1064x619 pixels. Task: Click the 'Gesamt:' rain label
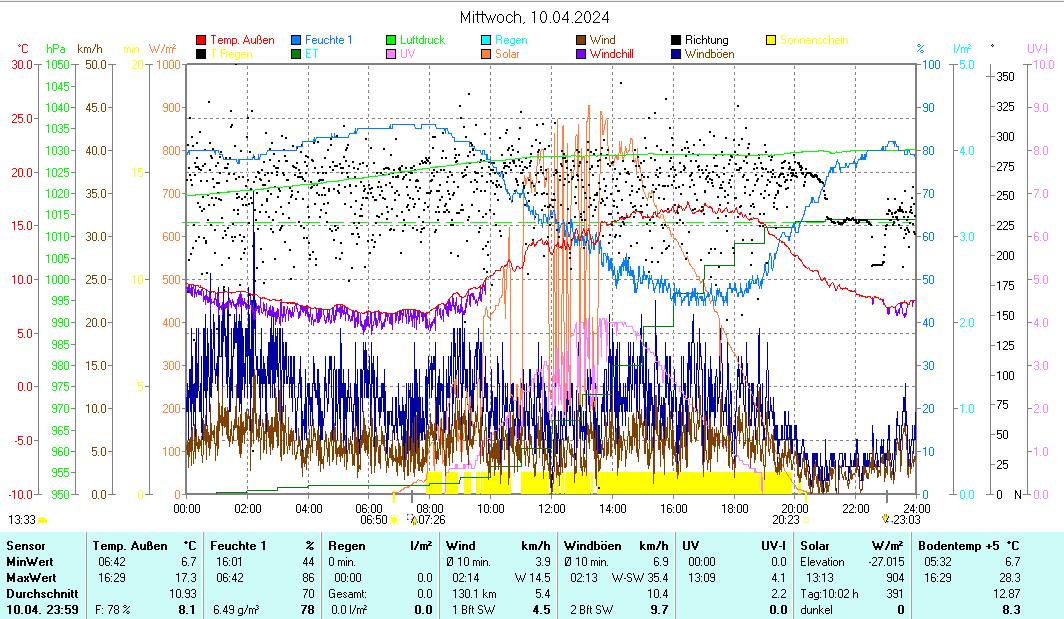coord(347,594)
